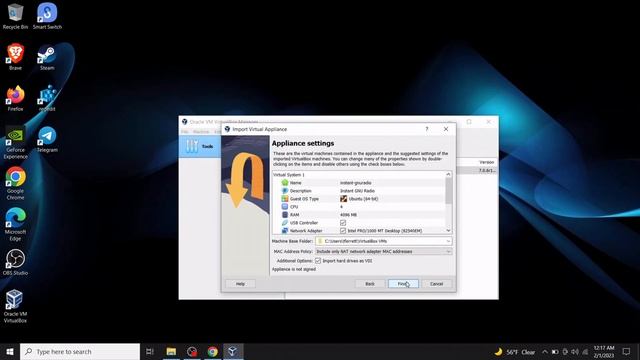Image resolution: width=640 pixels, height=360 pixels.
Task: Click the RAM row icon
Action: [285, 215]
